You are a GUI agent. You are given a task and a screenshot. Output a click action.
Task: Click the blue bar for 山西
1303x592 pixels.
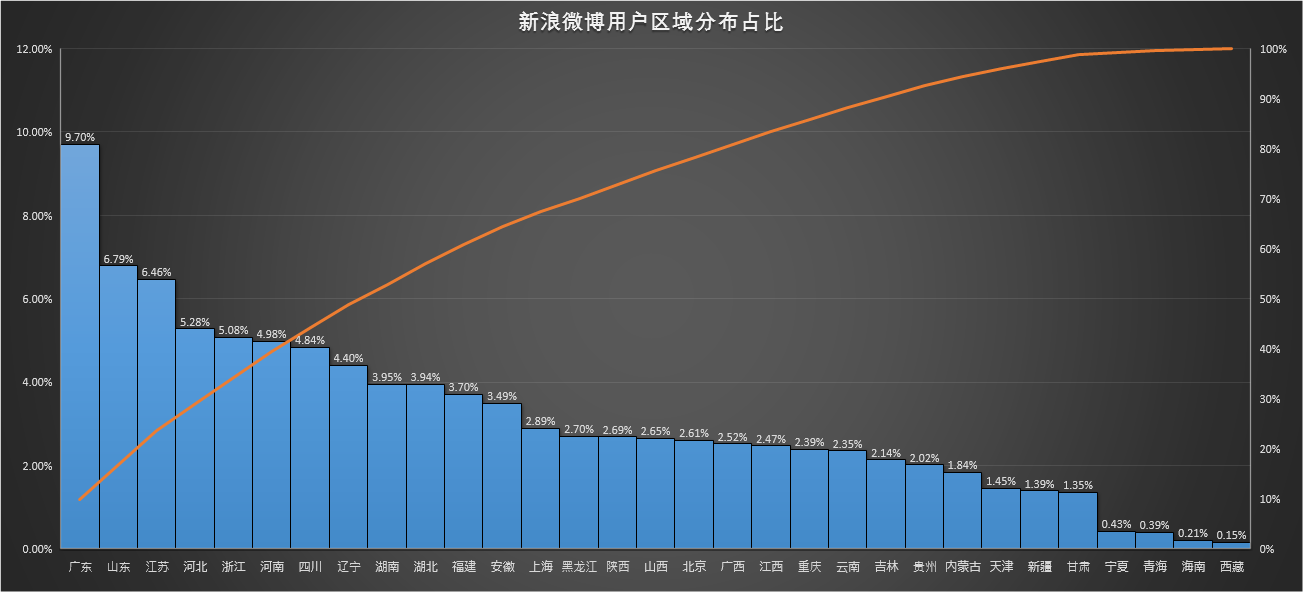tap(656, 494)
